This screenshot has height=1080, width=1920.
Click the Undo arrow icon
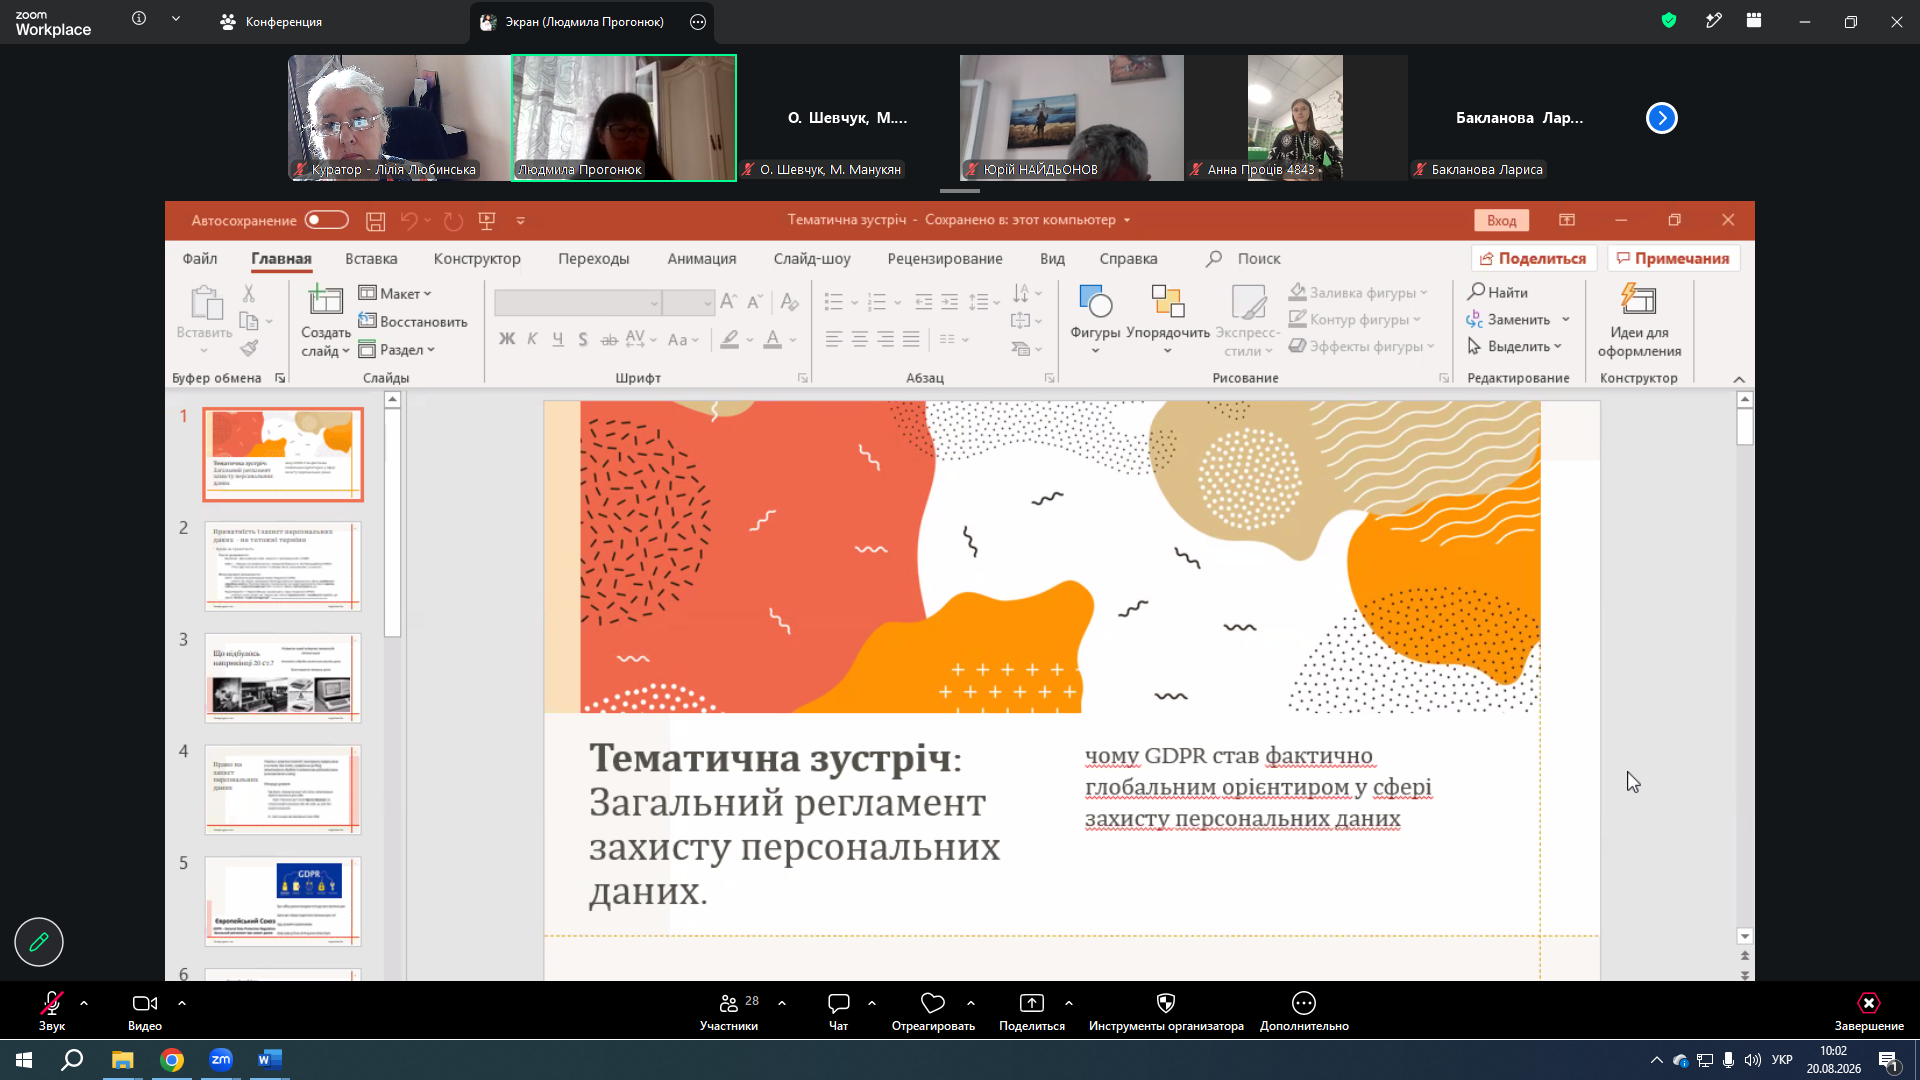(409, 221)
